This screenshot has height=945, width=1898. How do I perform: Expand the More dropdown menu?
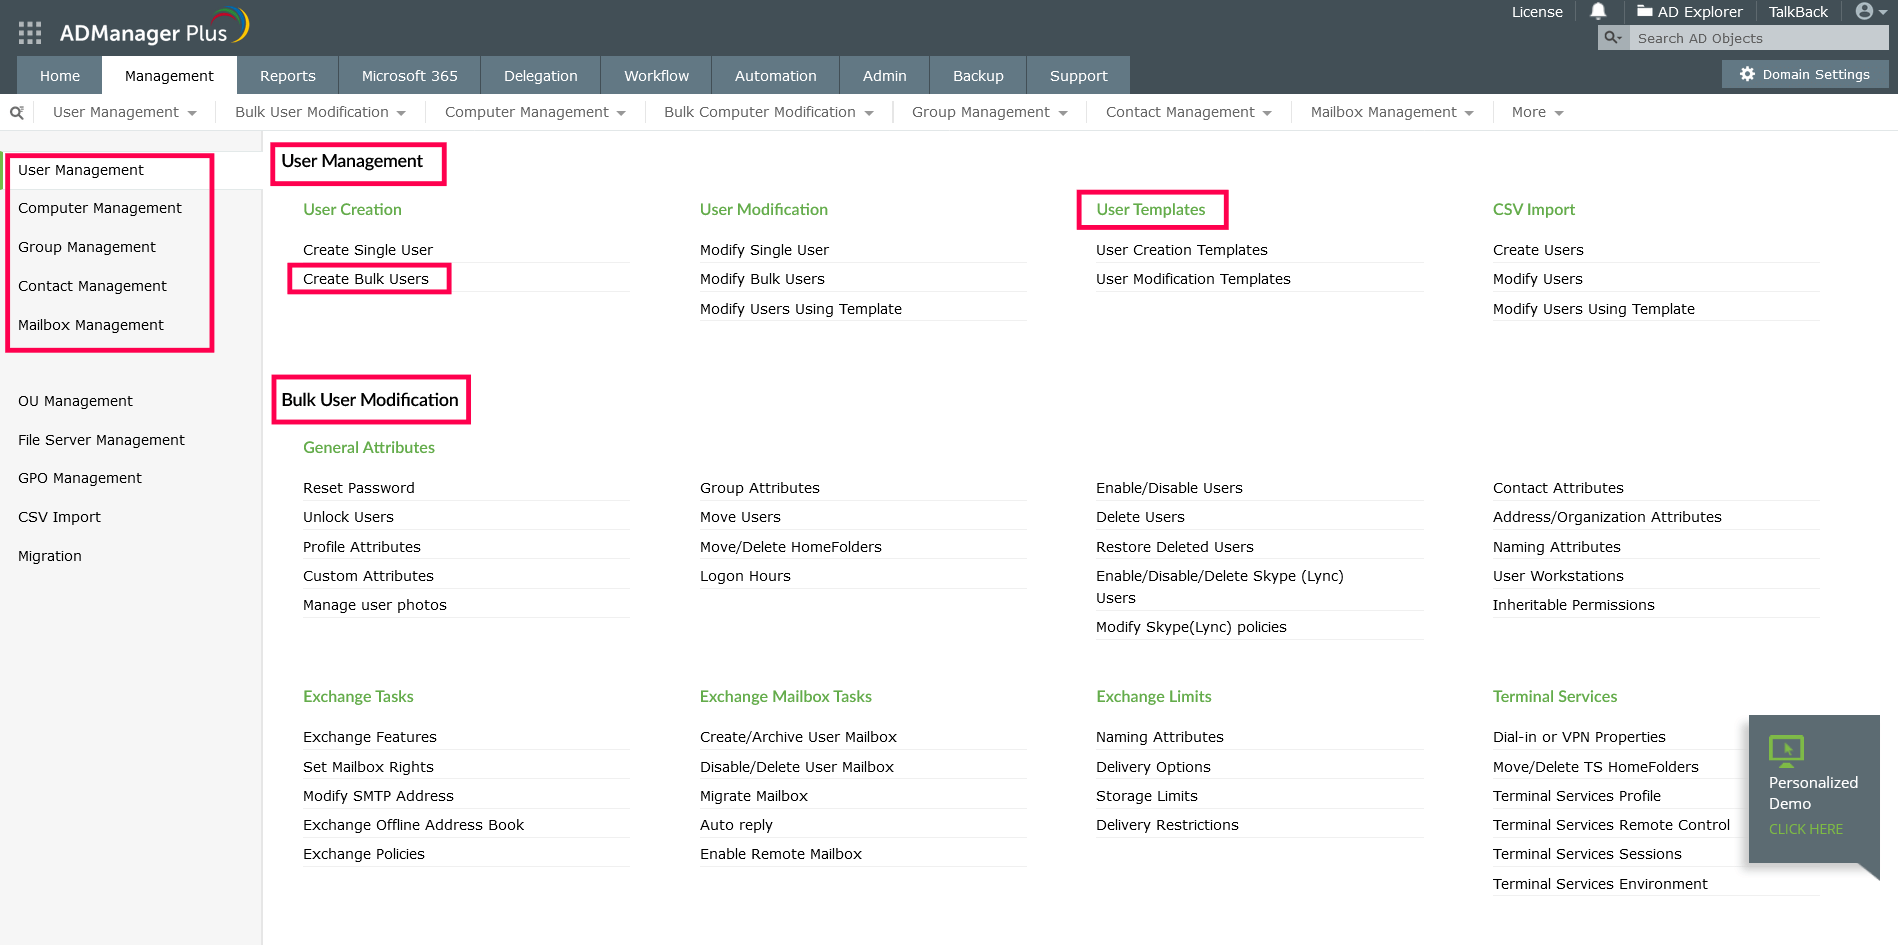1537,112
